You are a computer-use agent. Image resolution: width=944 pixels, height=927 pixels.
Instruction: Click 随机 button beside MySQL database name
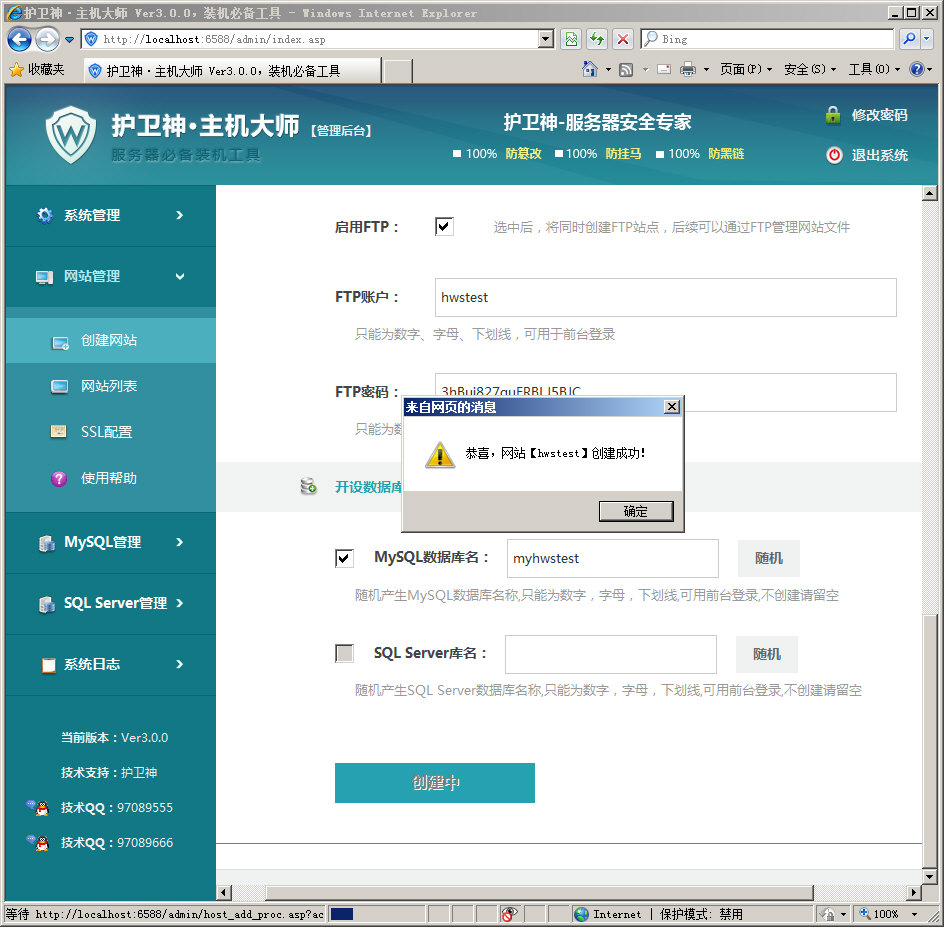(x=769, y=559)
